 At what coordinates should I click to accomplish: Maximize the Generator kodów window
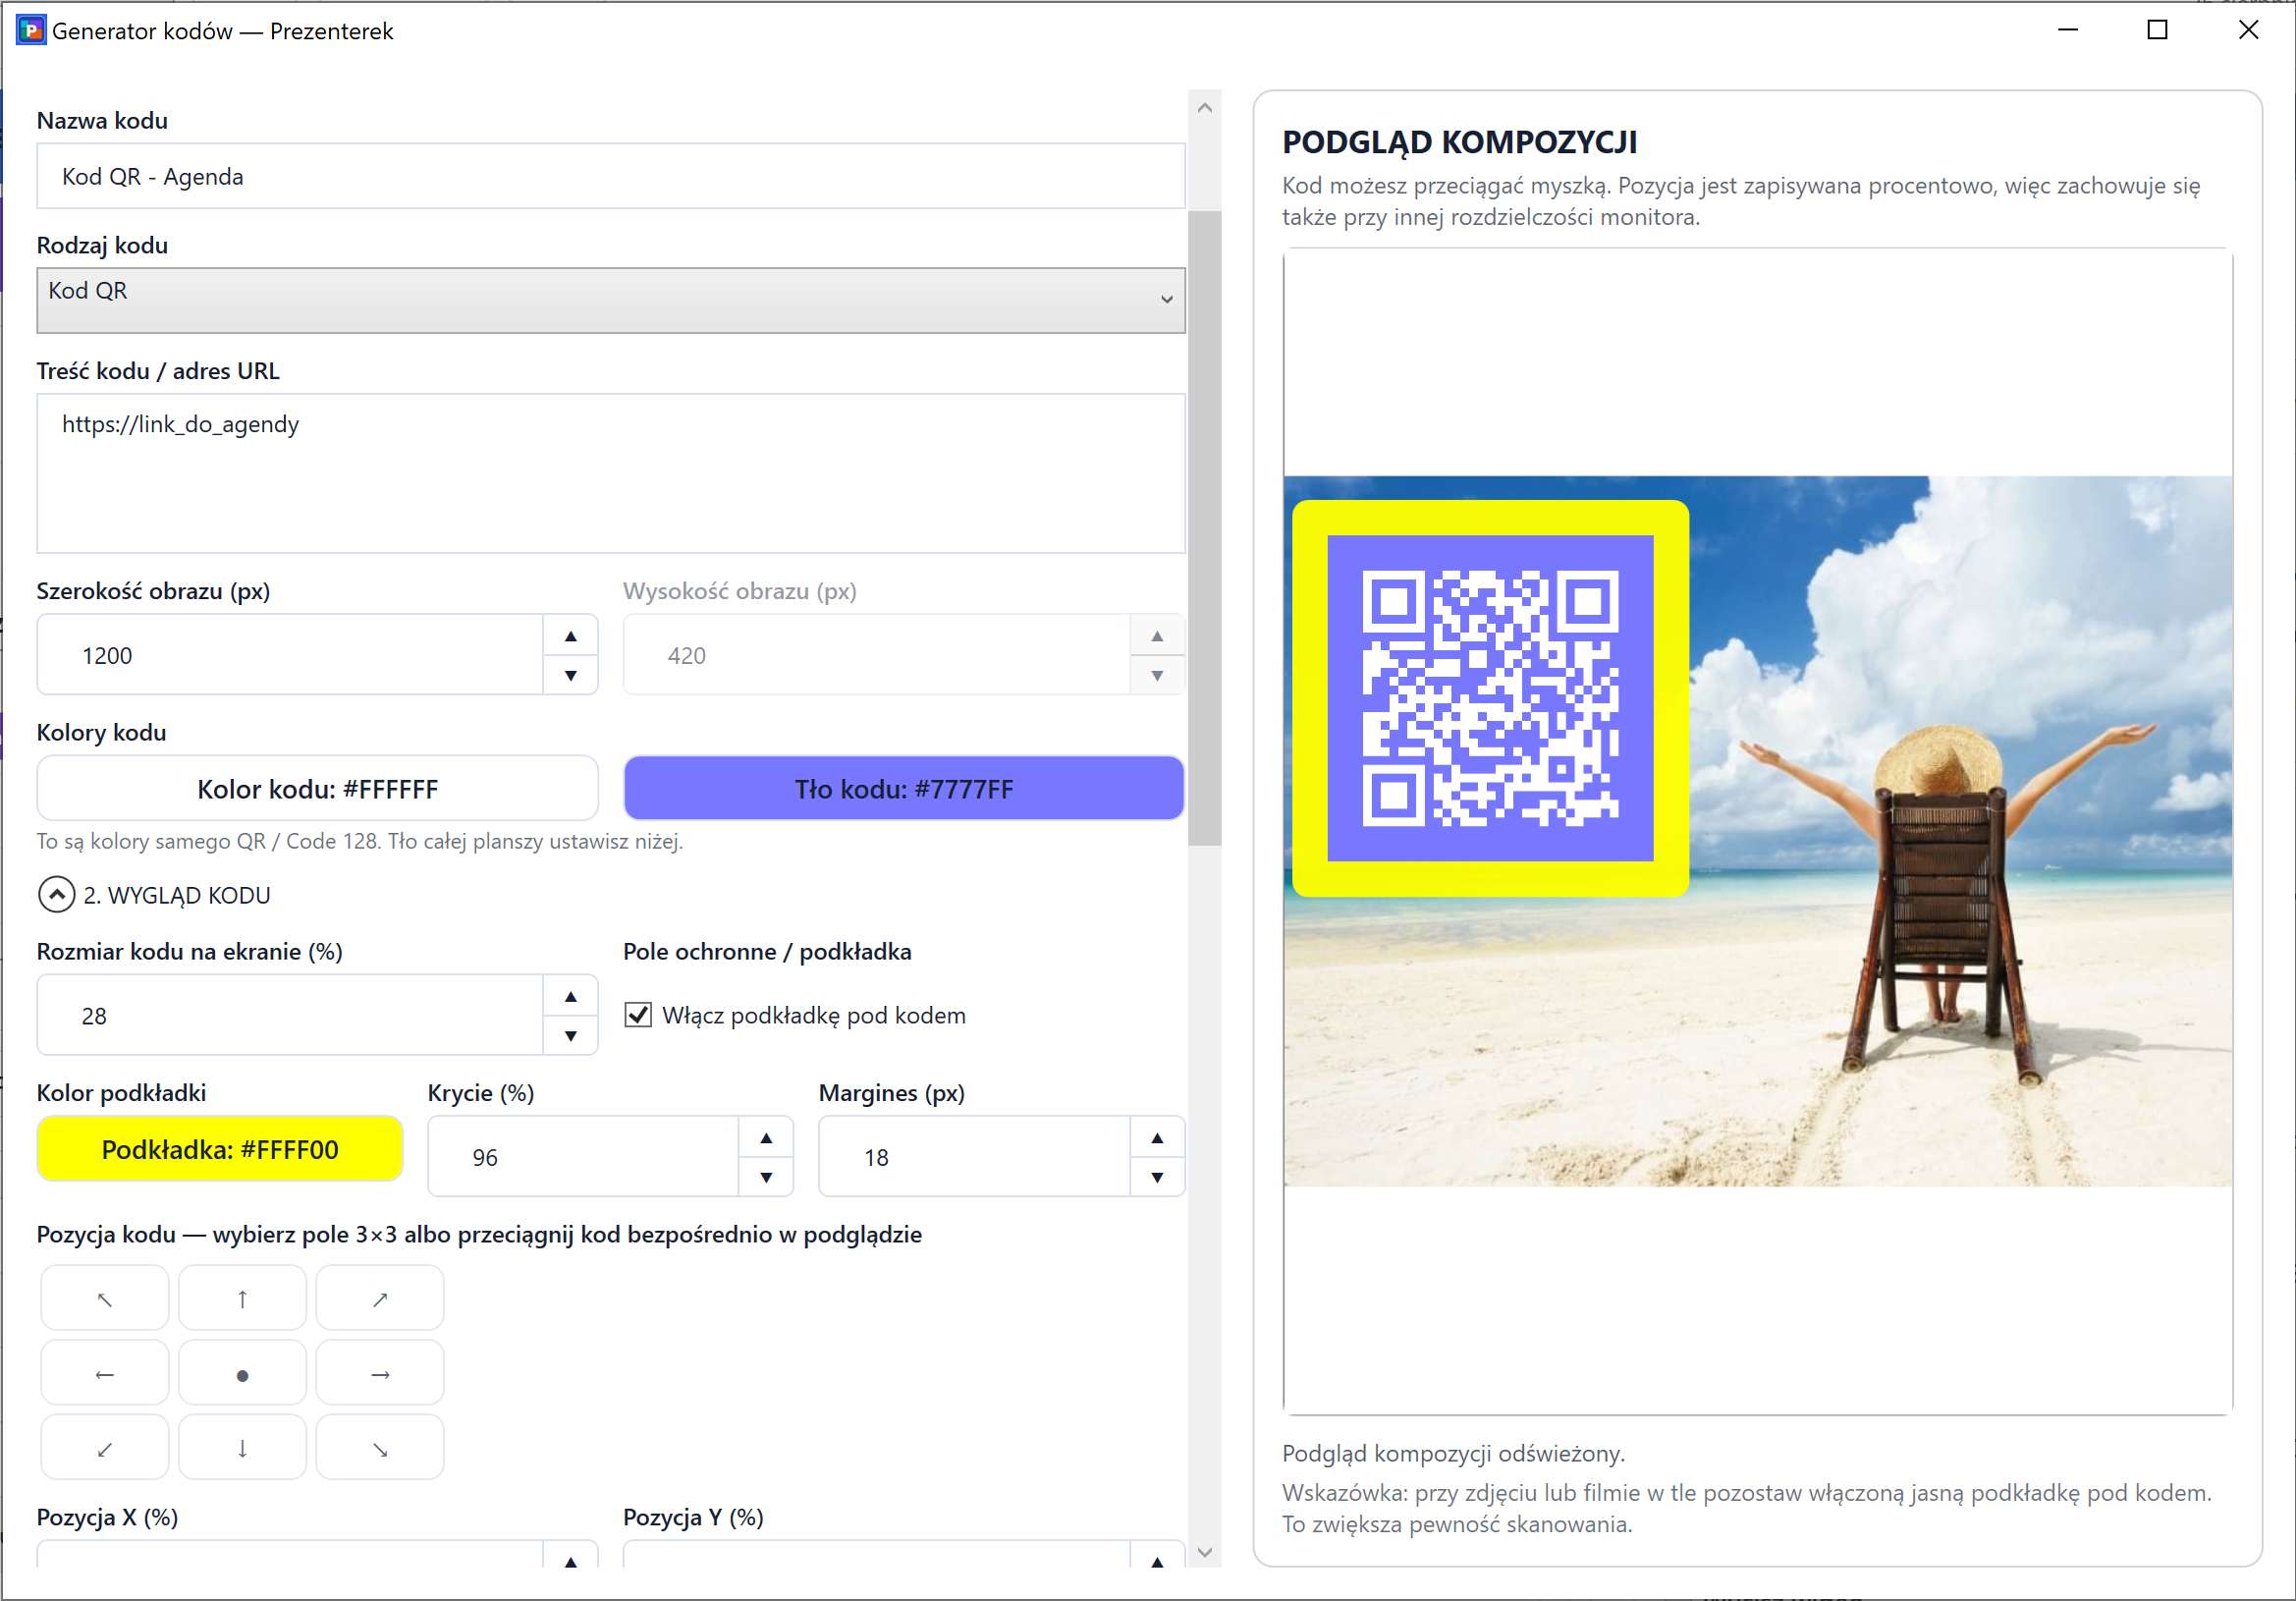tap(2158, 30)
